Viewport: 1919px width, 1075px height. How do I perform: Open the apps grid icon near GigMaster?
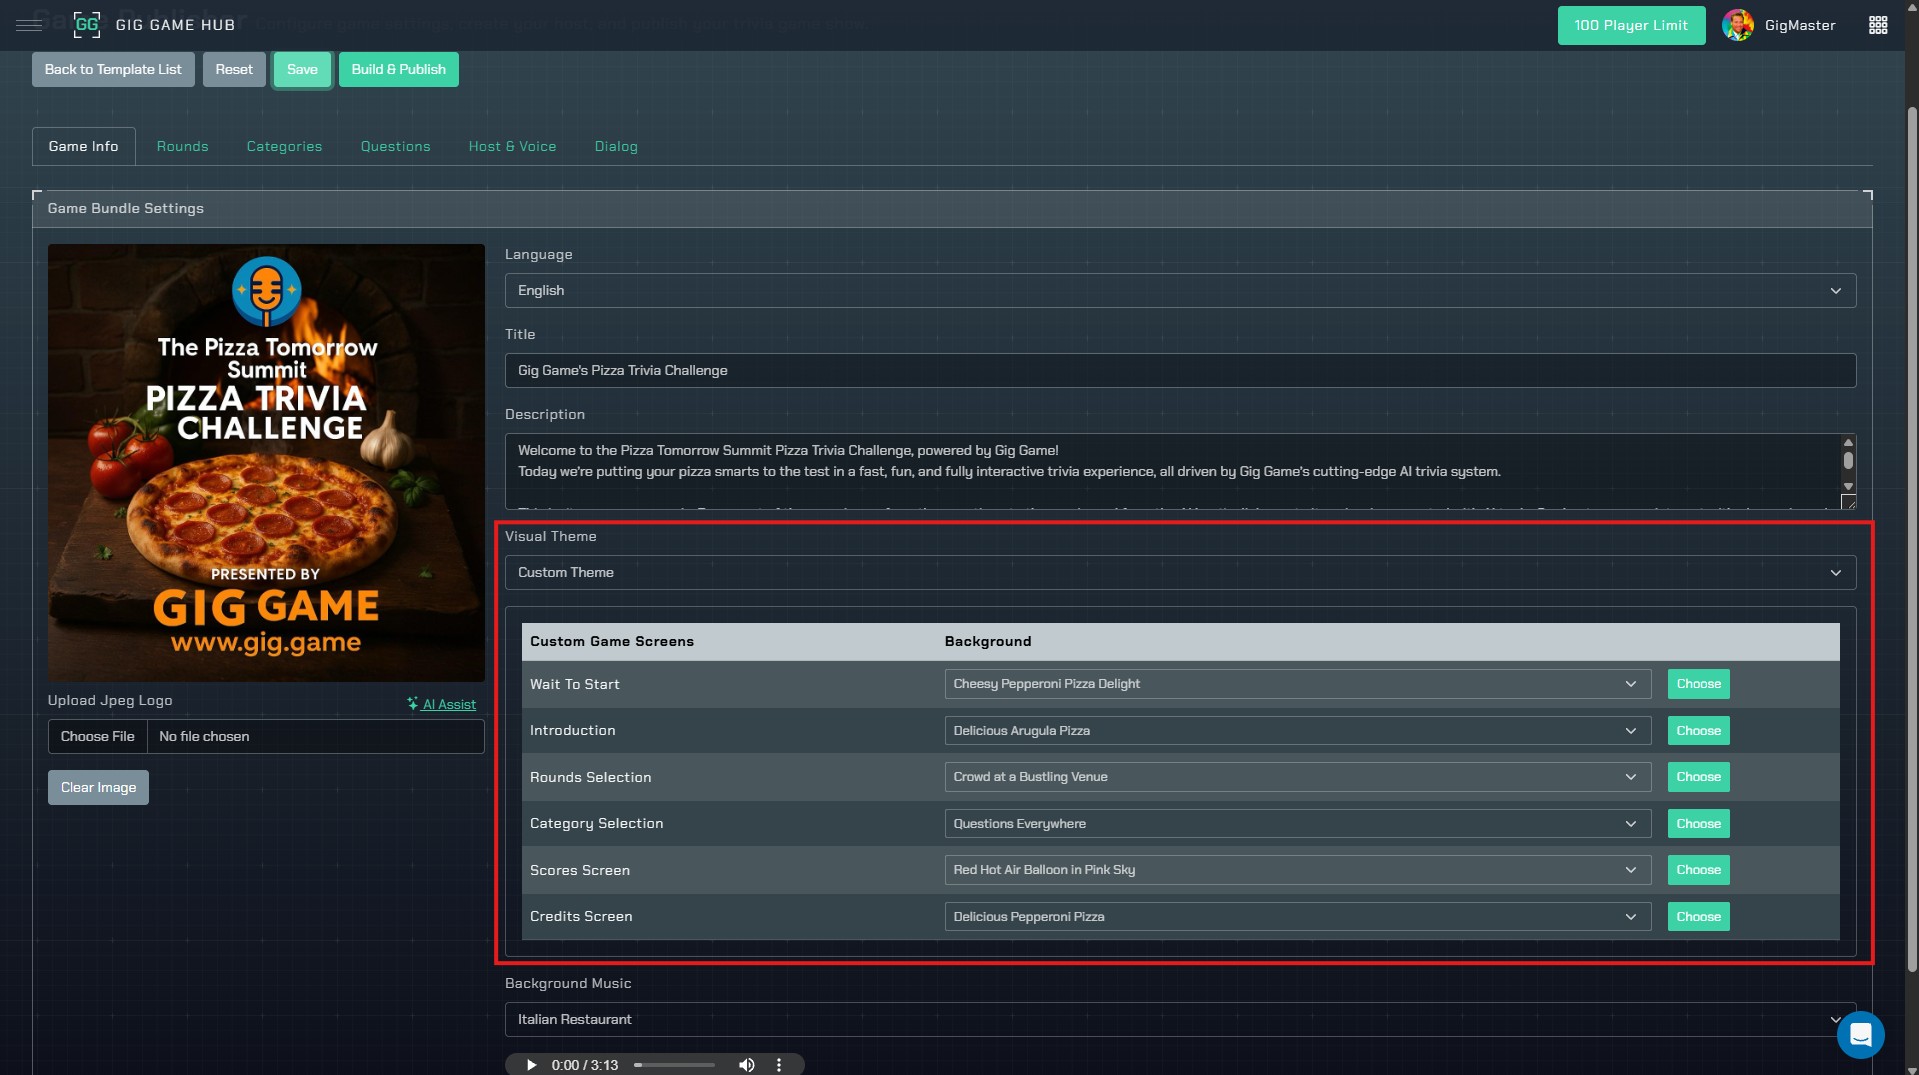(x=1877, y=25)
